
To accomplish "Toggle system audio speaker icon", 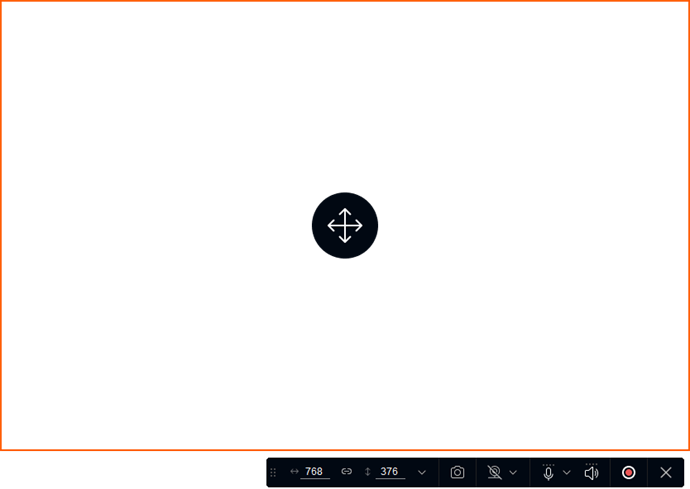I will pyautogui.click(x=591, y=473).
